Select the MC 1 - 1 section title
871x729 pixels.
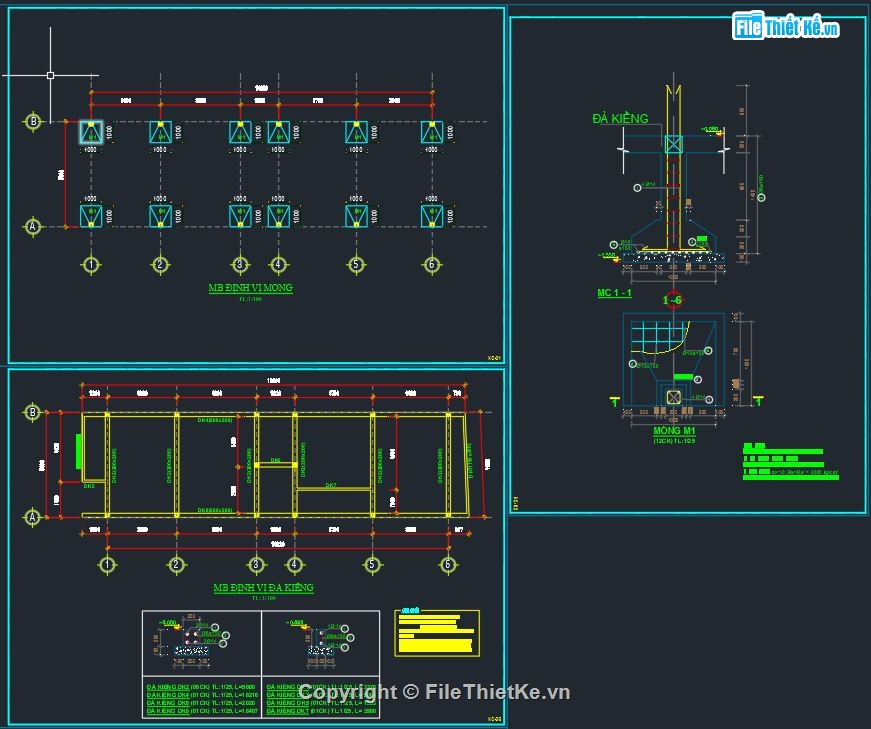(x=614, y=293)
